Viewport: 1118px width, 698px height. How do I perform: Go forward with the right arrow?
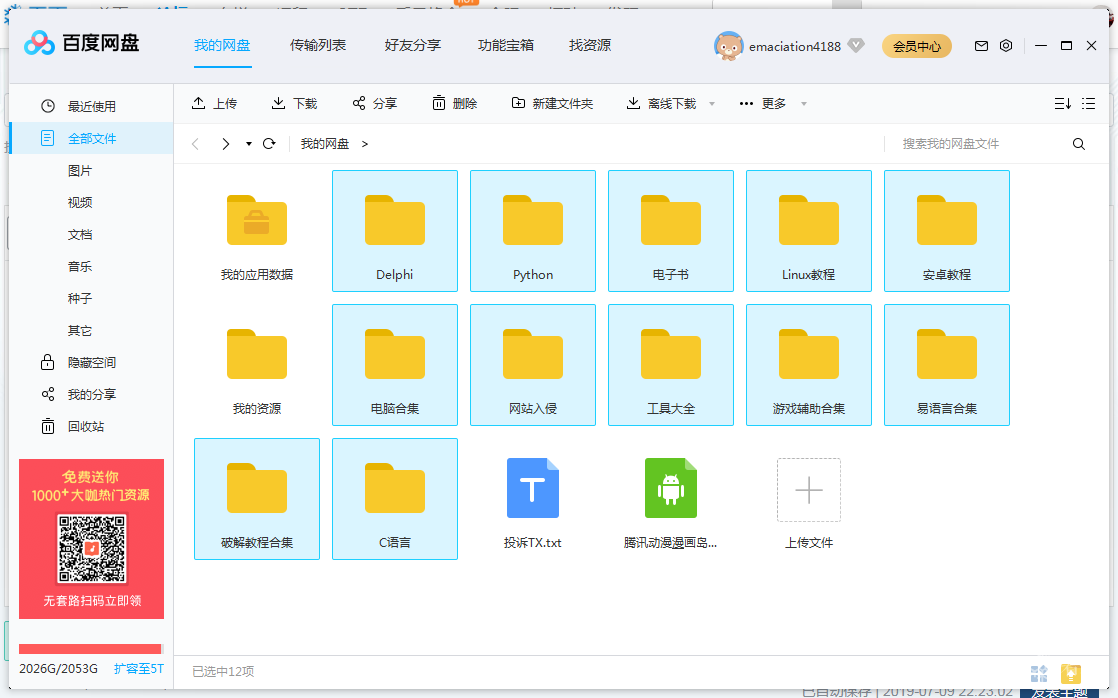(225, 144)
